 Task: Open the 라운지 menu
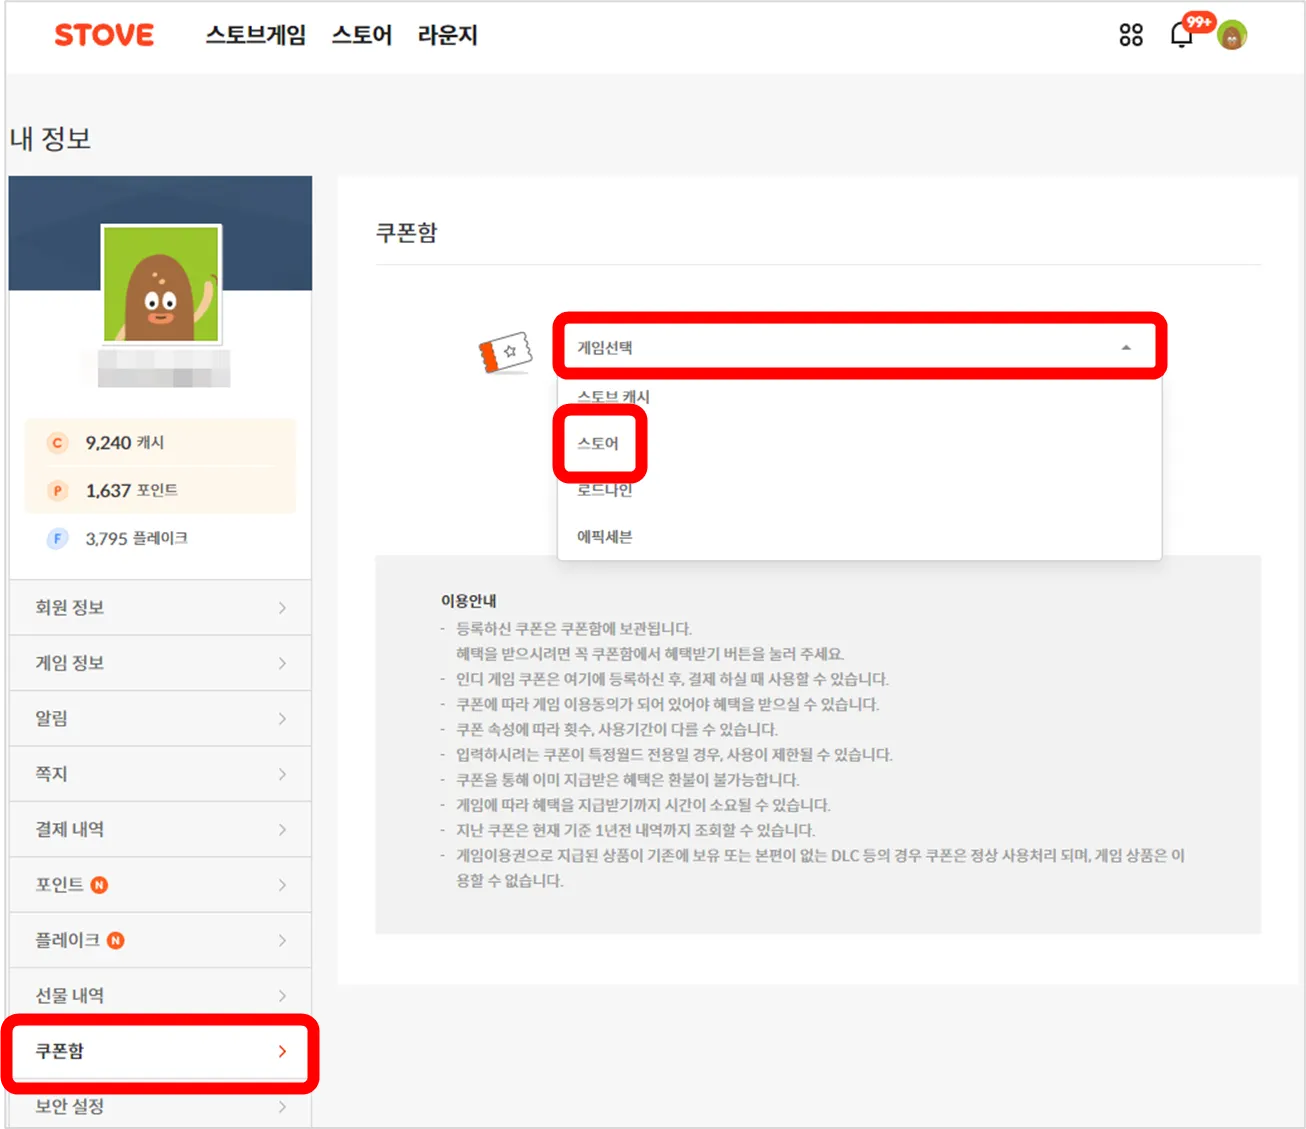448,35
